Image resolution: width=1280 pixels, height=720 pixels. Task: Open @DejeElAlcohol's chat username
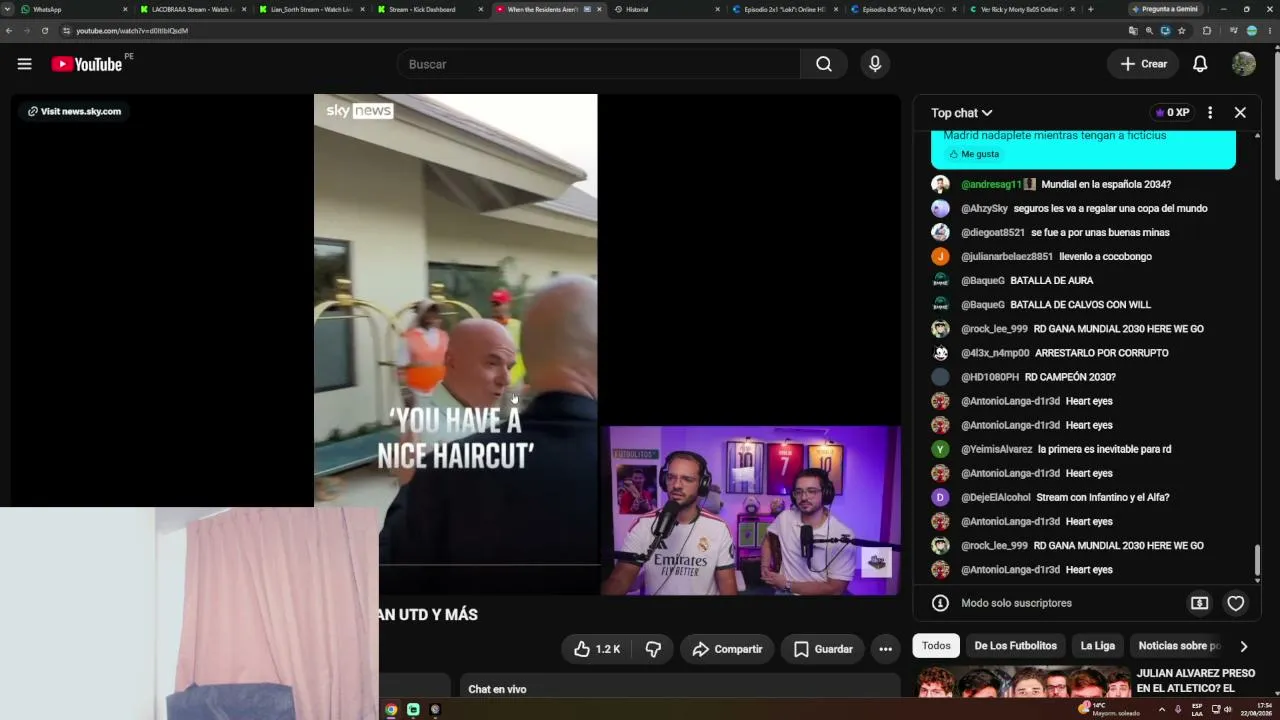click(996, 497)
